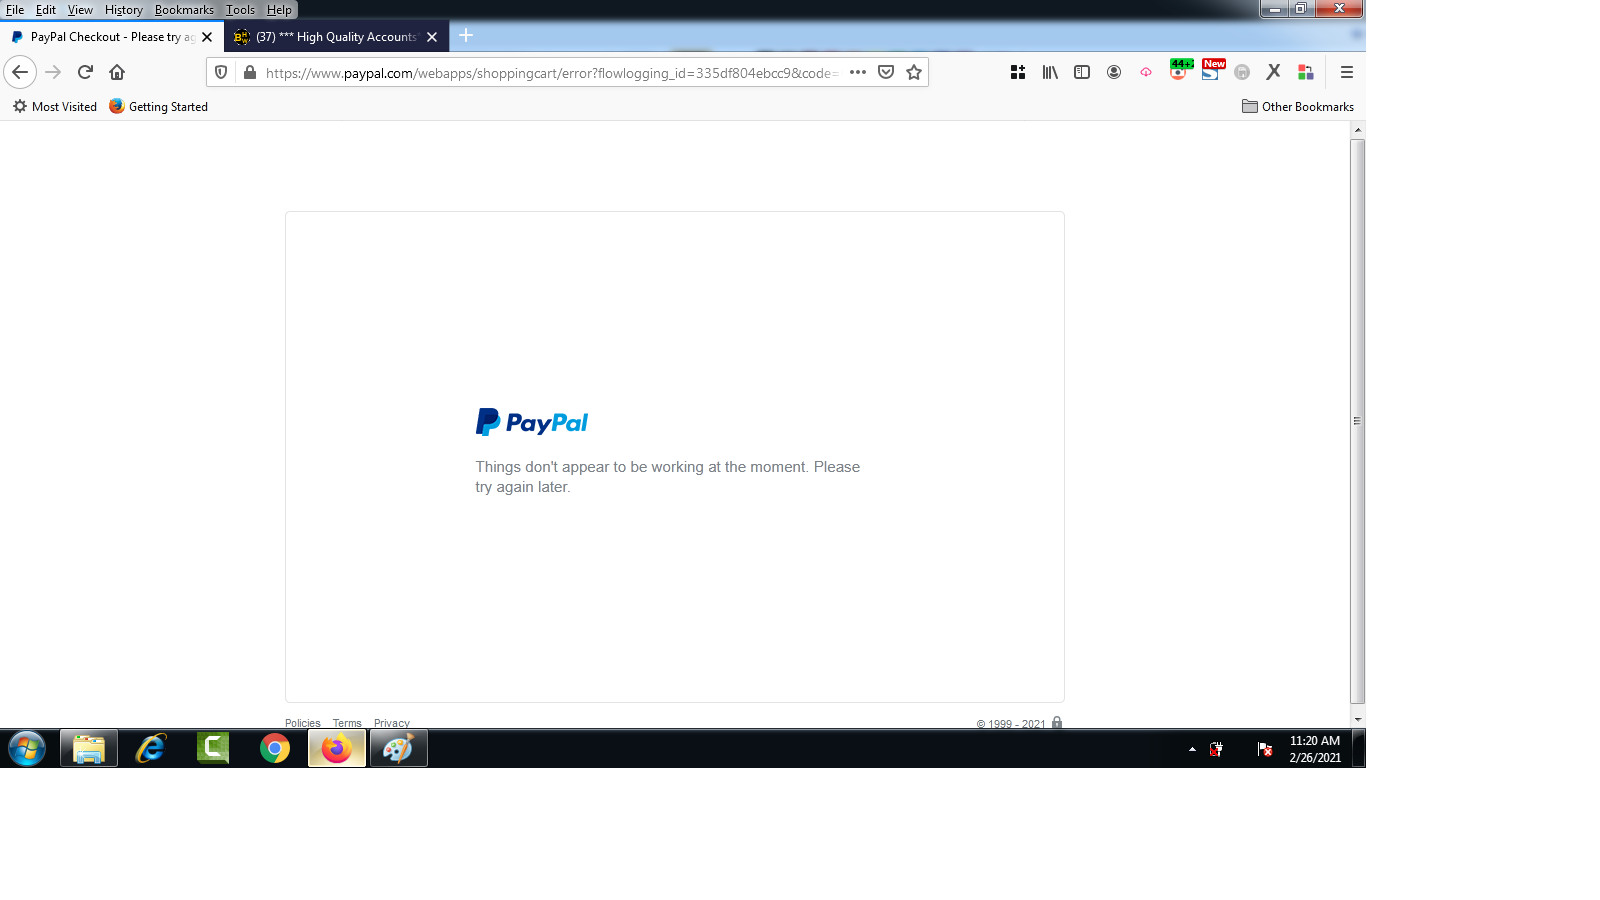Open Paint from the taskbar
The image size is (1600, 900).
click(x=399, y=748)
